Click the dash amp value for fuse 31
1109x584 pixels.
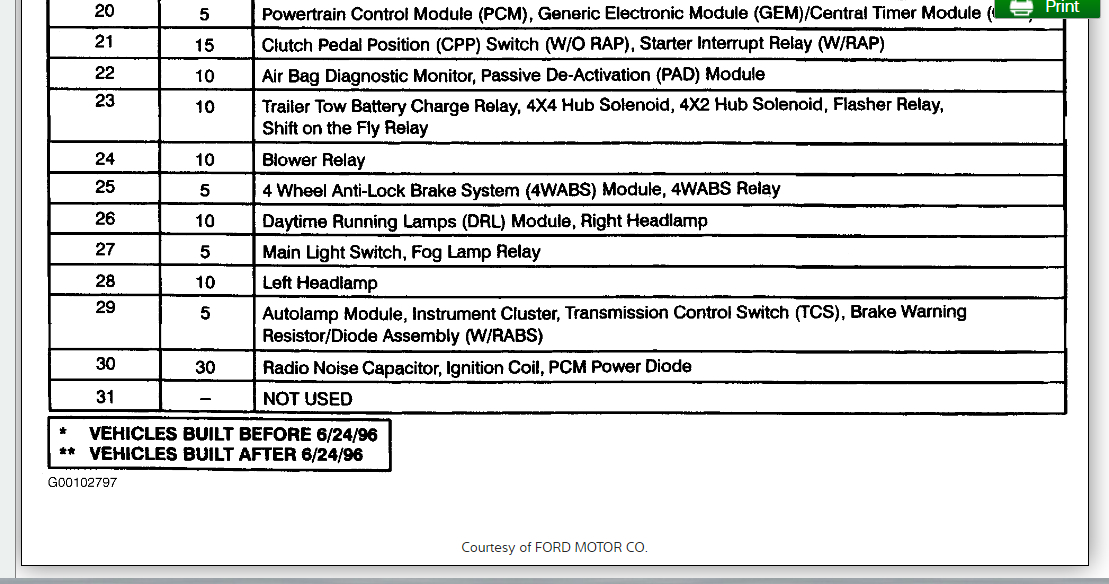point(205,399)
